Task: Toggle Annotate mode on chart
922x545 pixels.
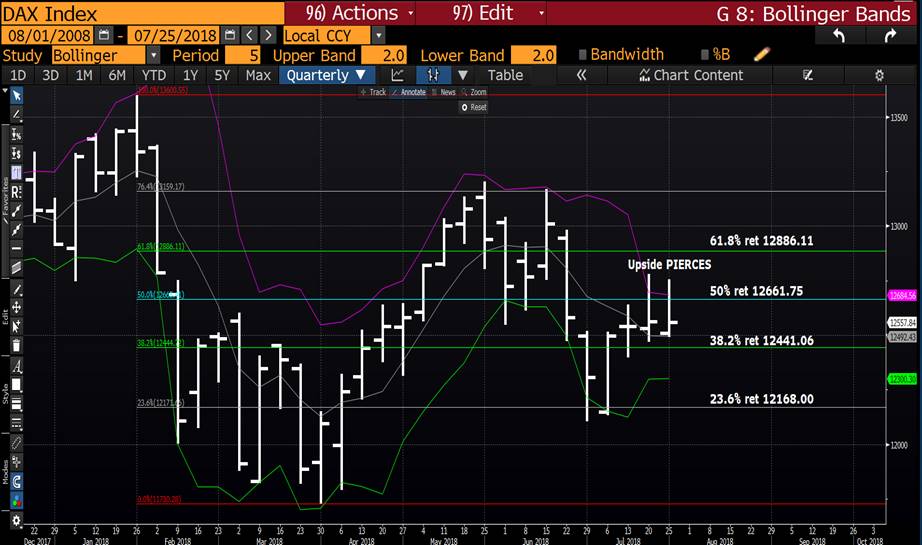Action: 408,92
